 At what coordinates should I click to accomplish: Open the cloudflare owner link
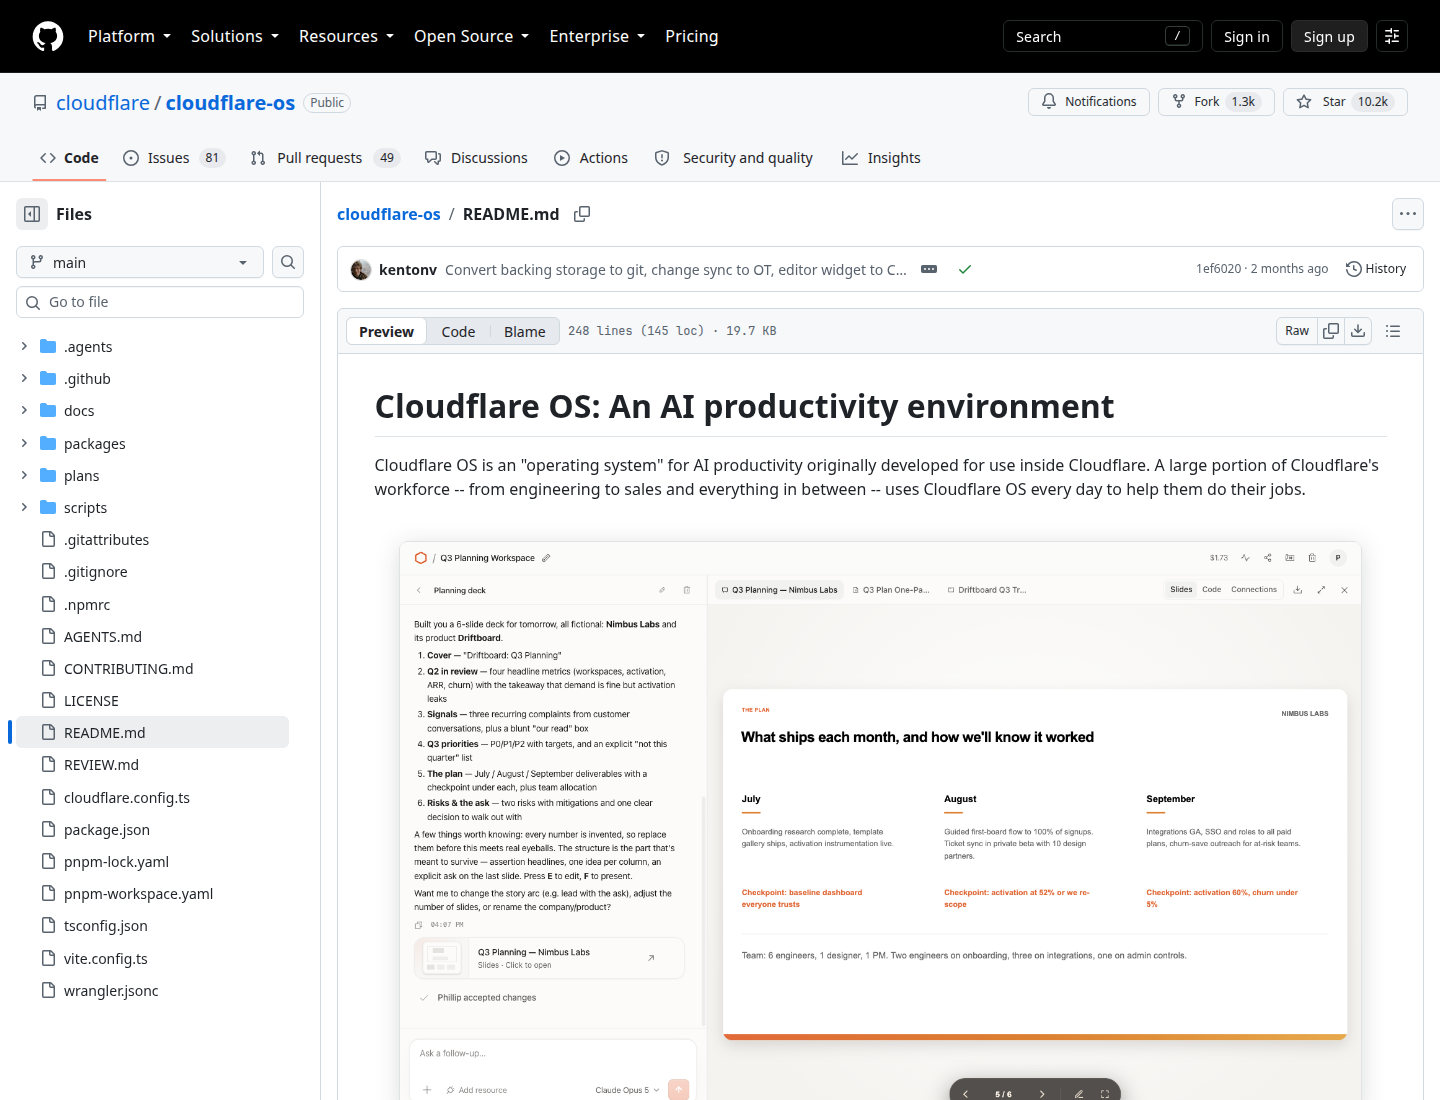103,103
